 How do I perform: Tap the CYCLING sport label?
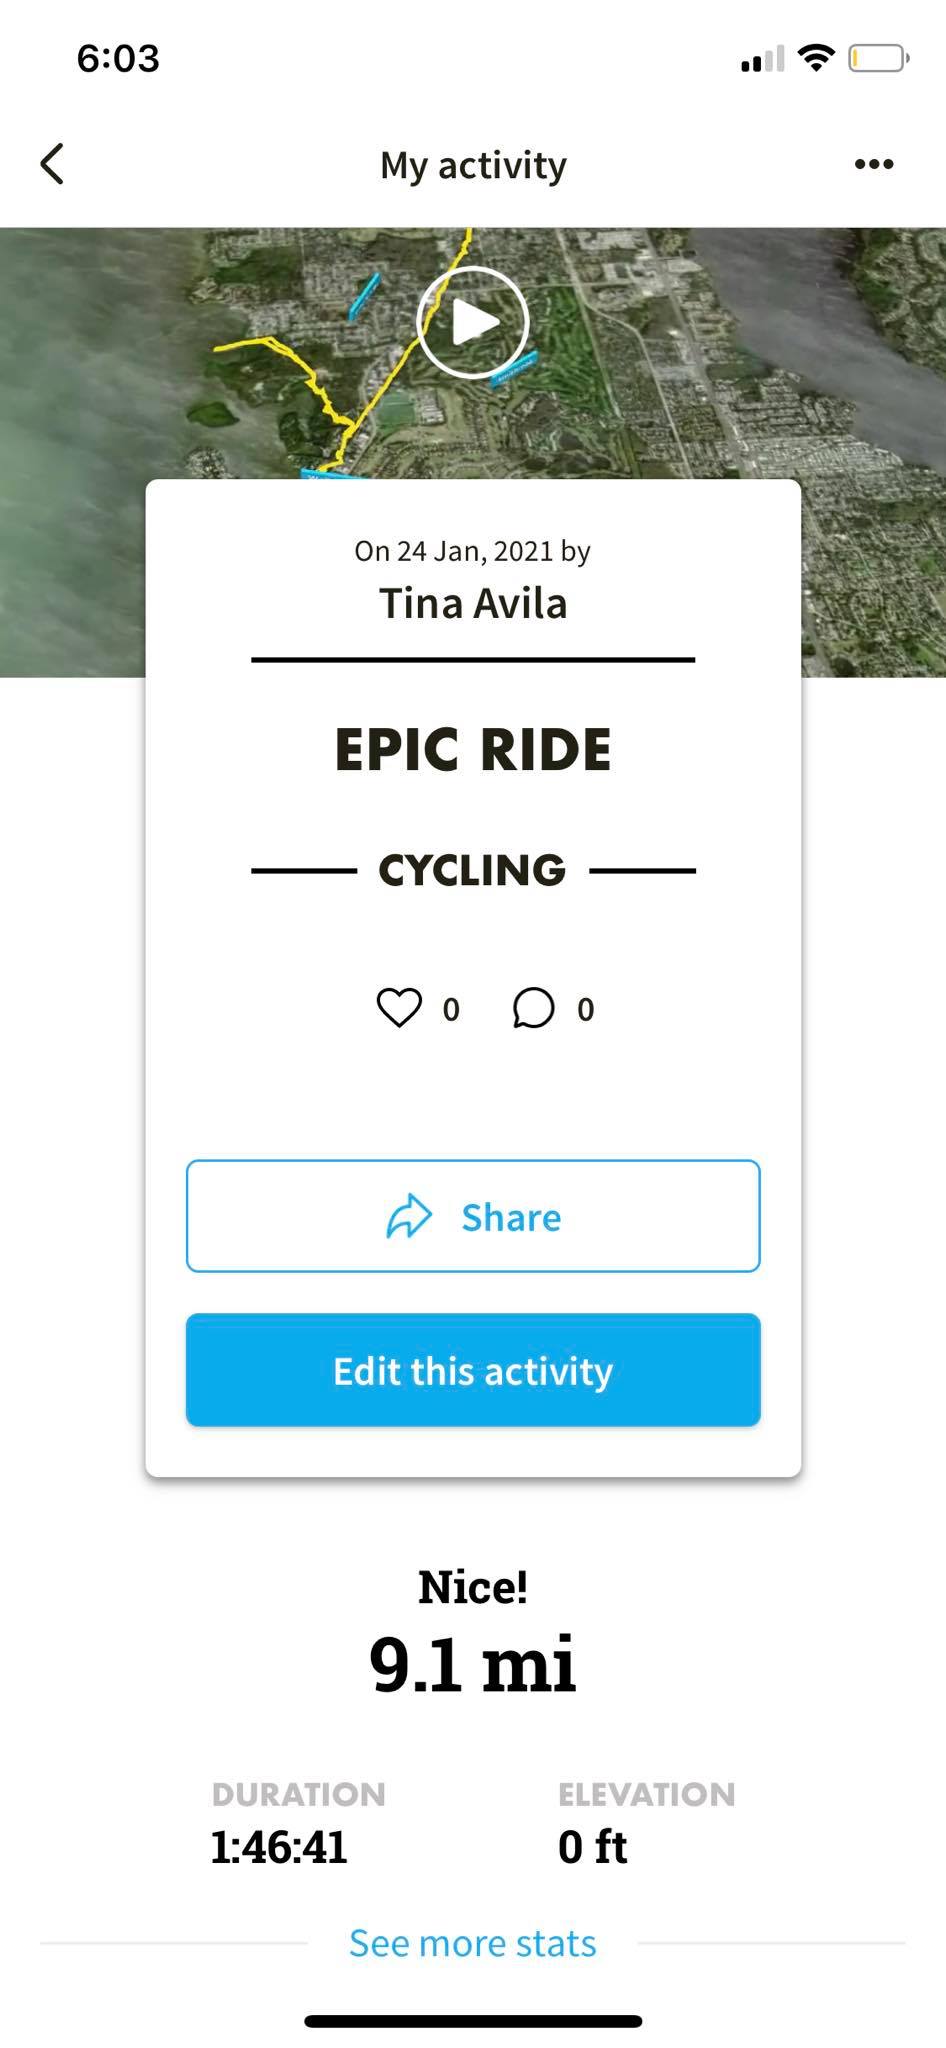(x=473, y=870)
